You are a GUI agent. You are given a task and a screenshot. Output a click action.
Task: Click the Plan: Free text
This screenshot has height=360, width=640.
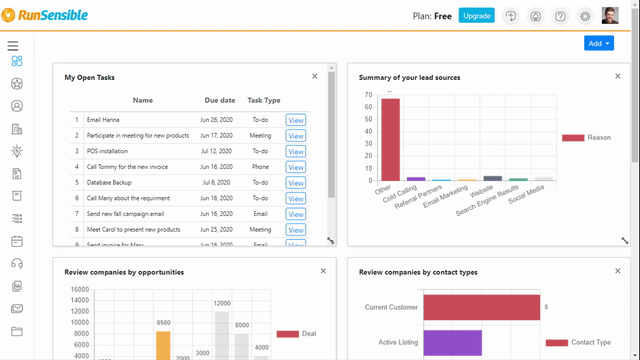click(432, 16)
